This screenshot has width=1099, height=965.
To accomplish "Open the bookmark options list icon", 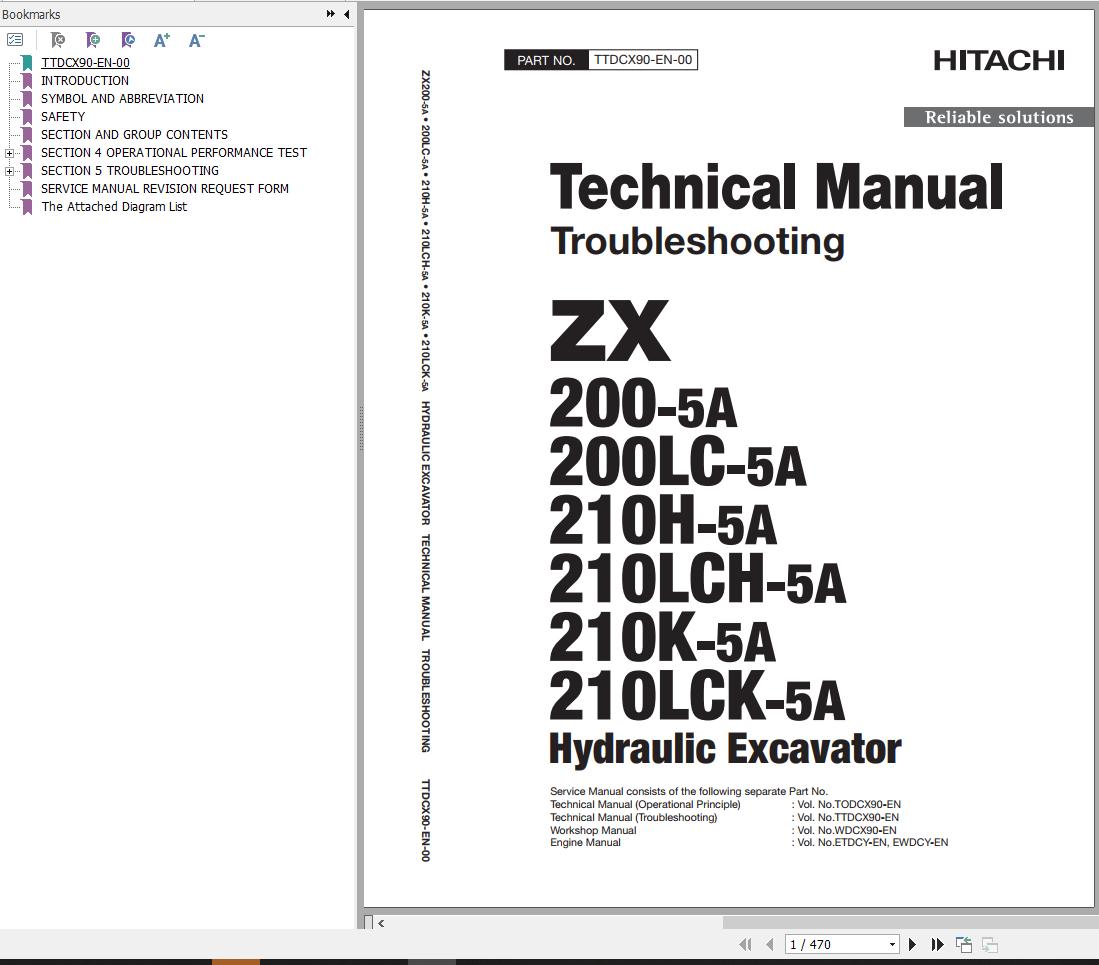I will click(x=15, y=40).
